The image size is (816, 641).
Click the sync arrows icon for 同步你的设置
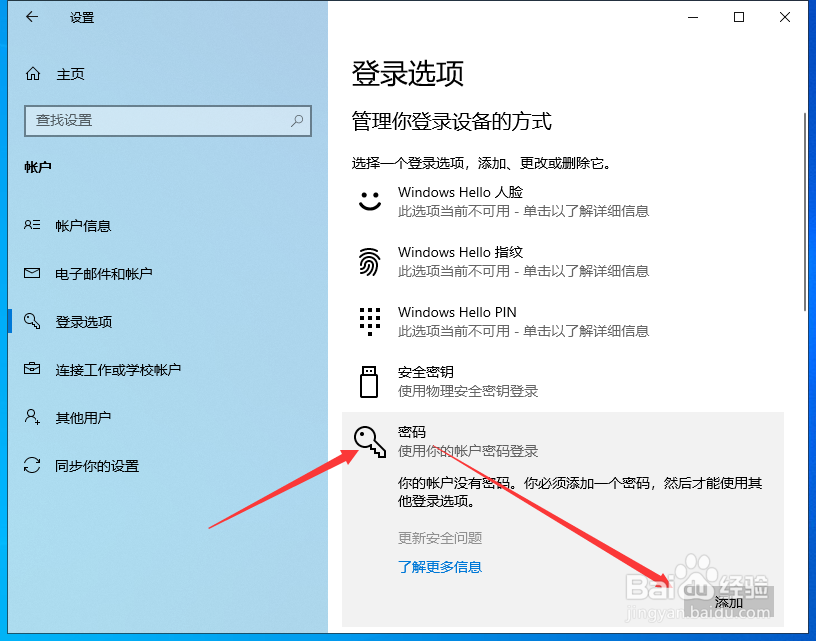[x=32, y=465]
